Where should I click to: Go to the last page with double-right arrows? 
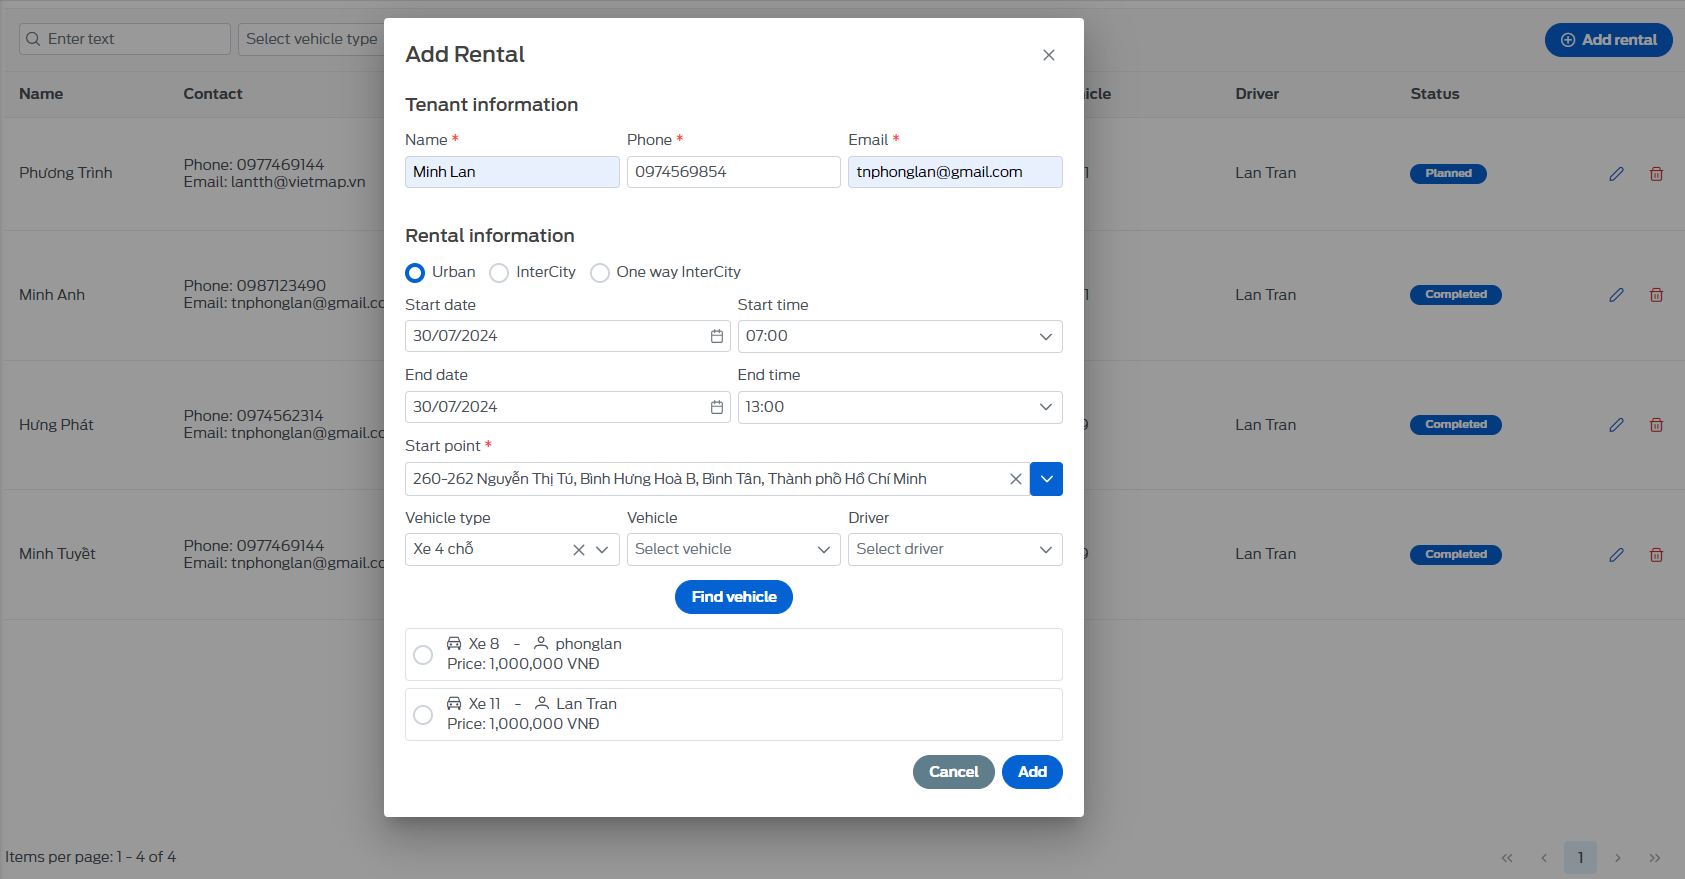pos(1655,858)
